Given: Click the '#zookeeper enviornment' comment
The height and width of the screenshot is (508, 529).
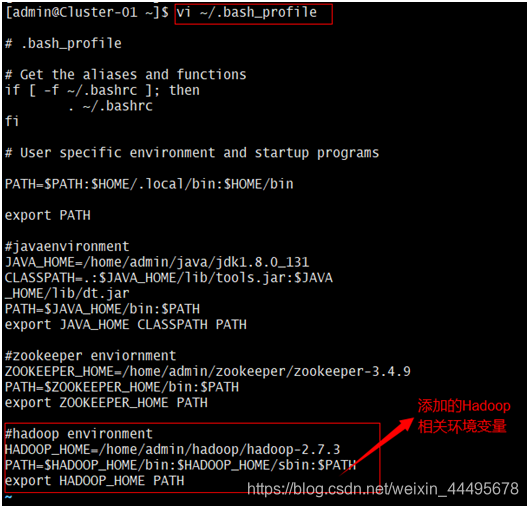Looking at the screenshot, I should coord(91,356).
